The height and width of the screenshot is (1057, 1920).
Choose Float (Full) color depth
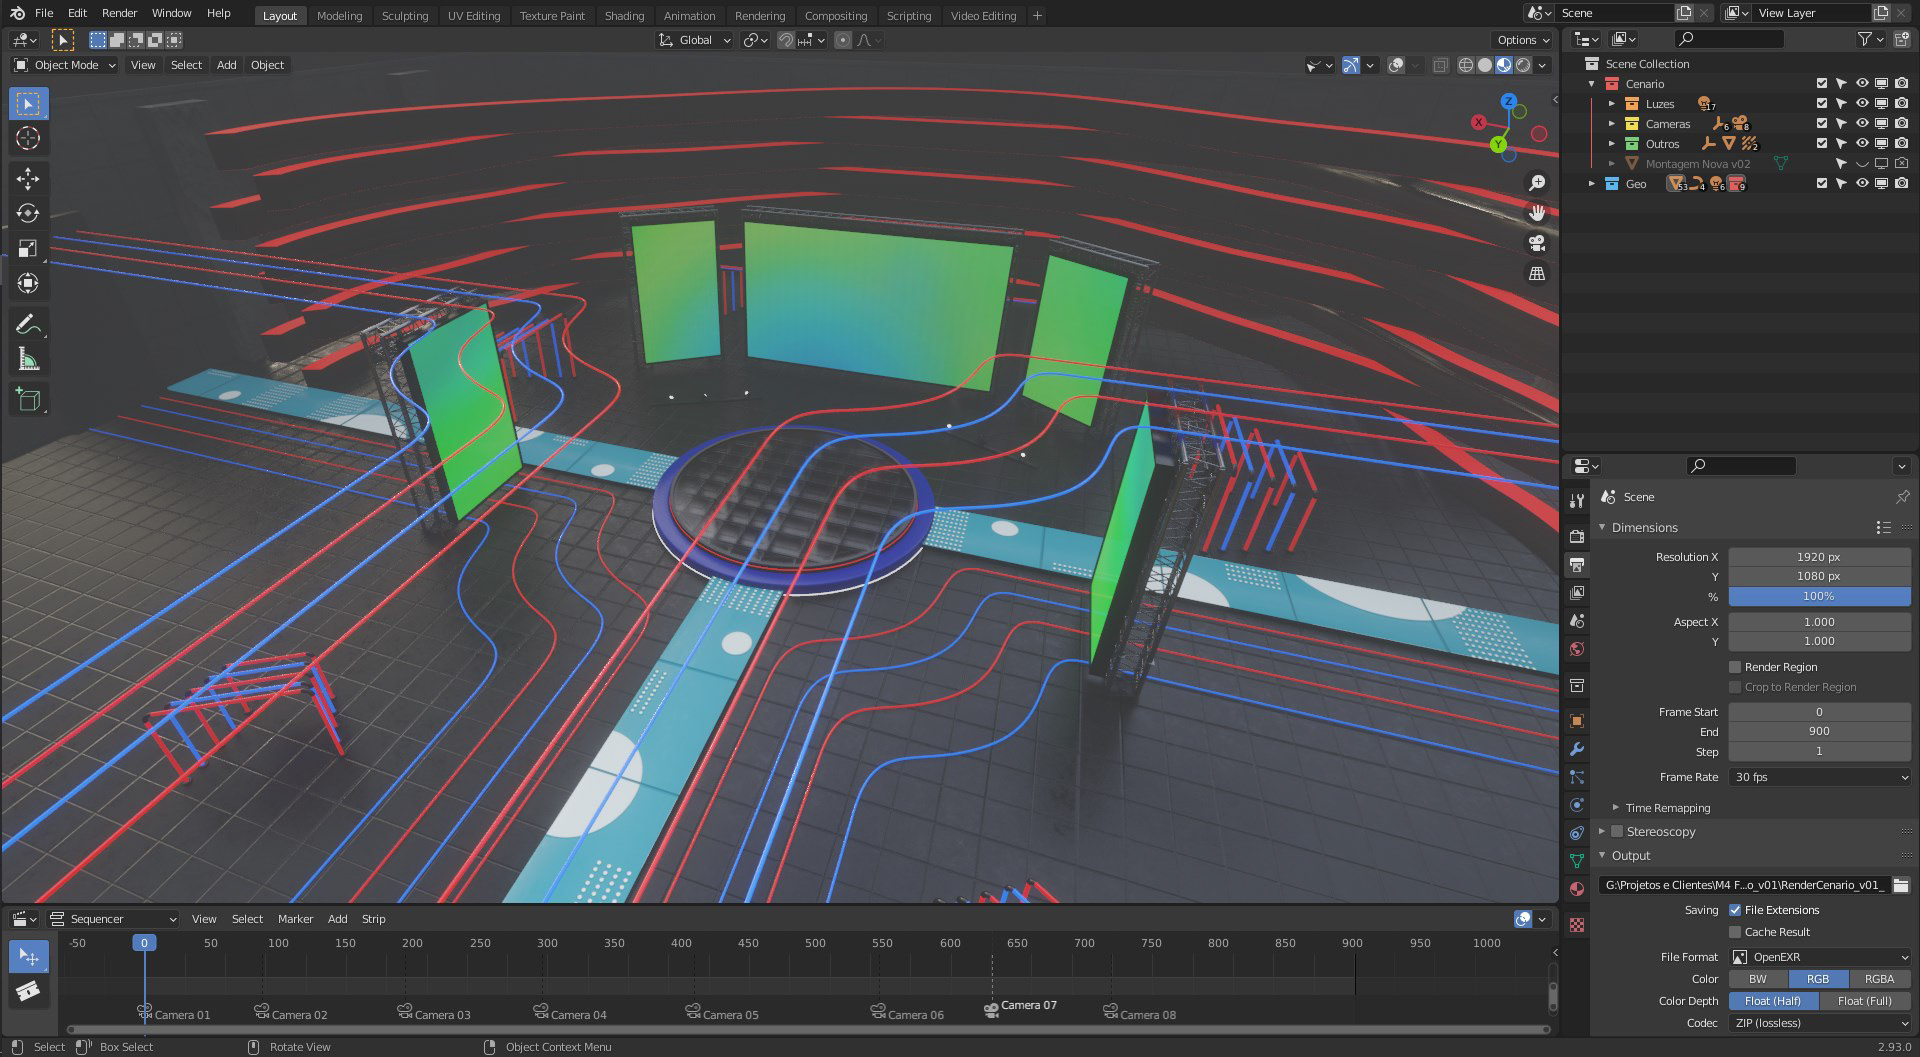click(x=1864, y=1001)
